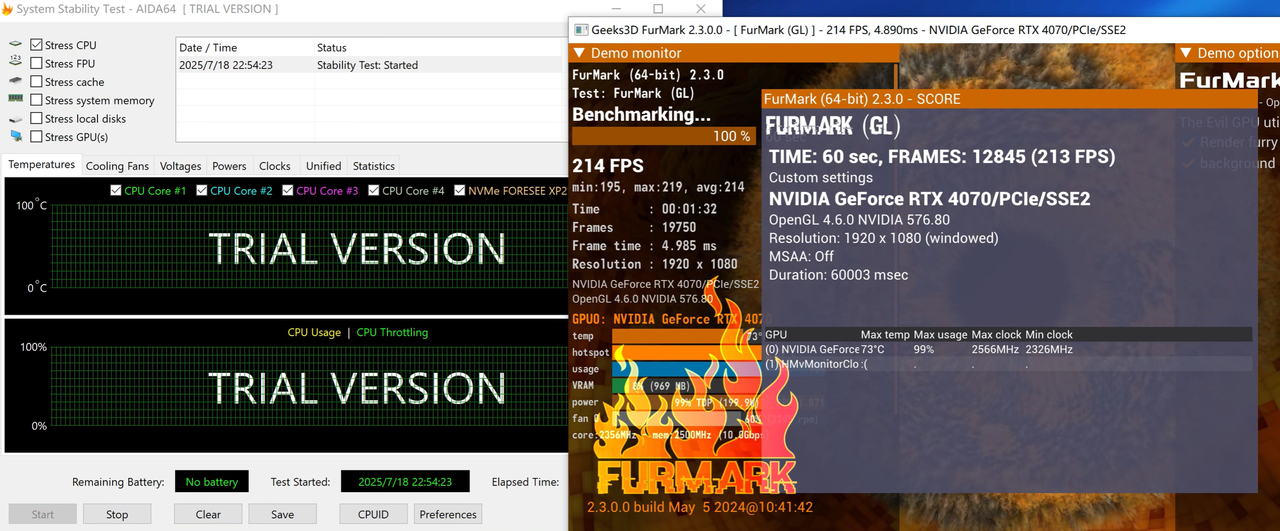Enable Stress system memory
Viewport: 1280px width, 531px height.
pyautogui.click(x=37, y=100)
